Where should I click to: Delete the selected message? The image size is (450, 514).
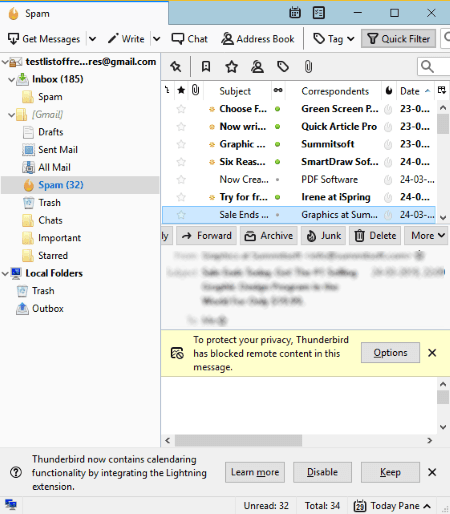click(x=375, y=236)
